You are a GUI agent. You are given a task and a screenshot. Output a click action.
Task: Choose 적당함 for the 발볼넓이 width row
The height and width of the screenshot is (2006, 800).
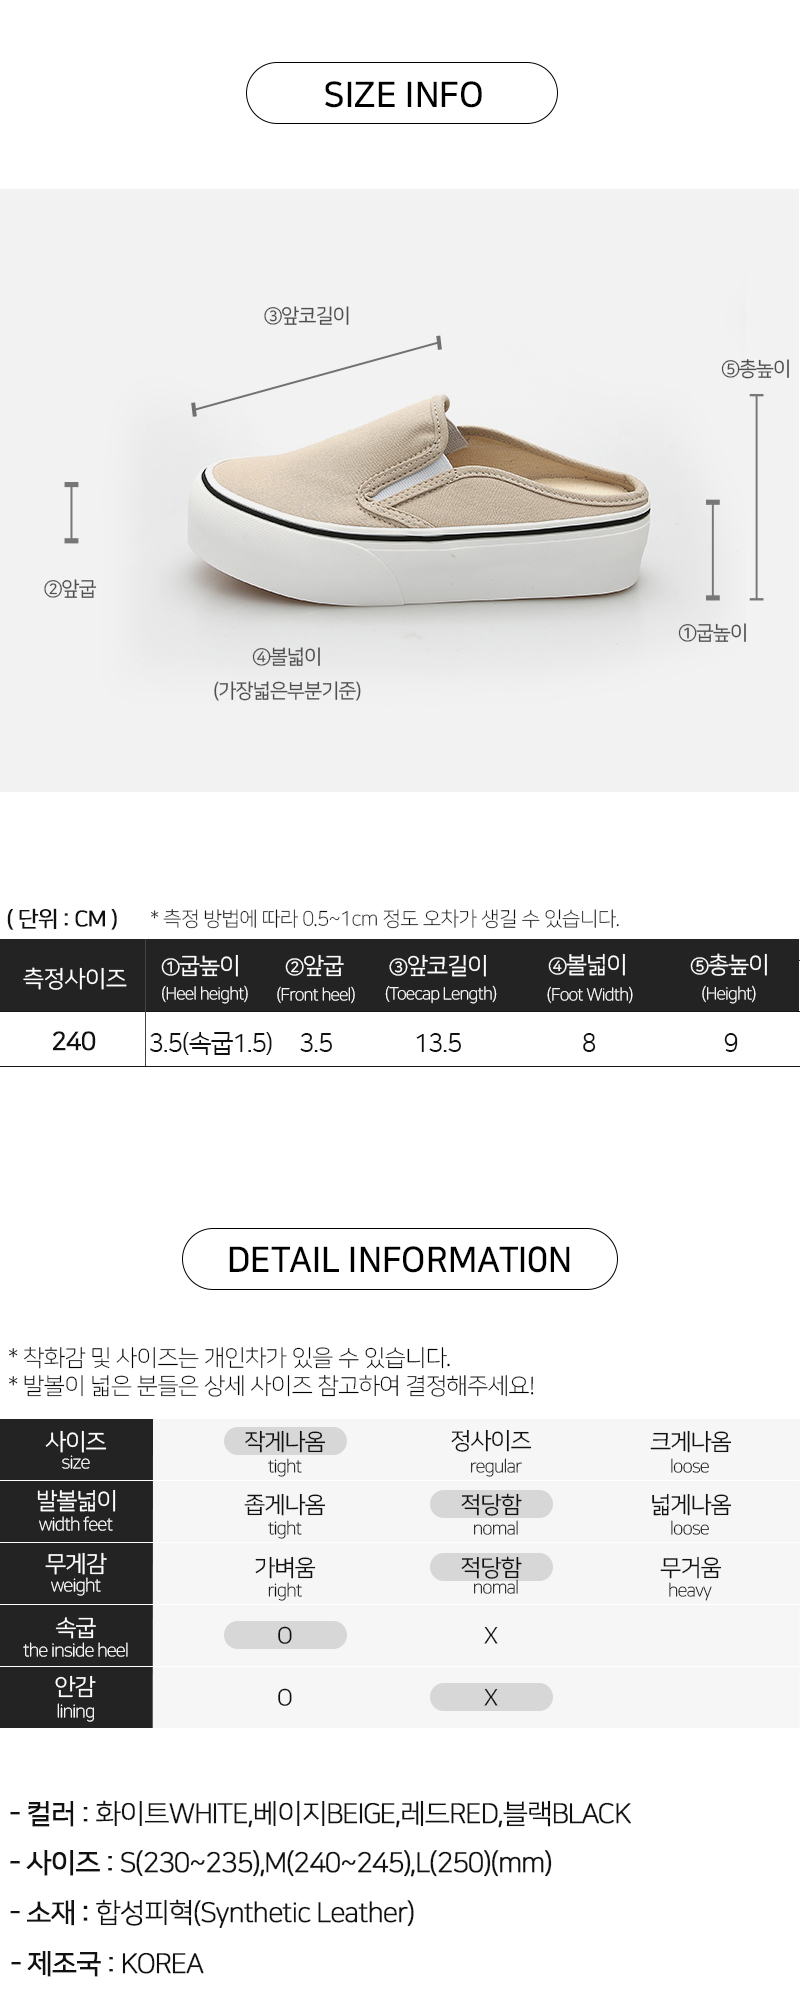(491, 1503)
